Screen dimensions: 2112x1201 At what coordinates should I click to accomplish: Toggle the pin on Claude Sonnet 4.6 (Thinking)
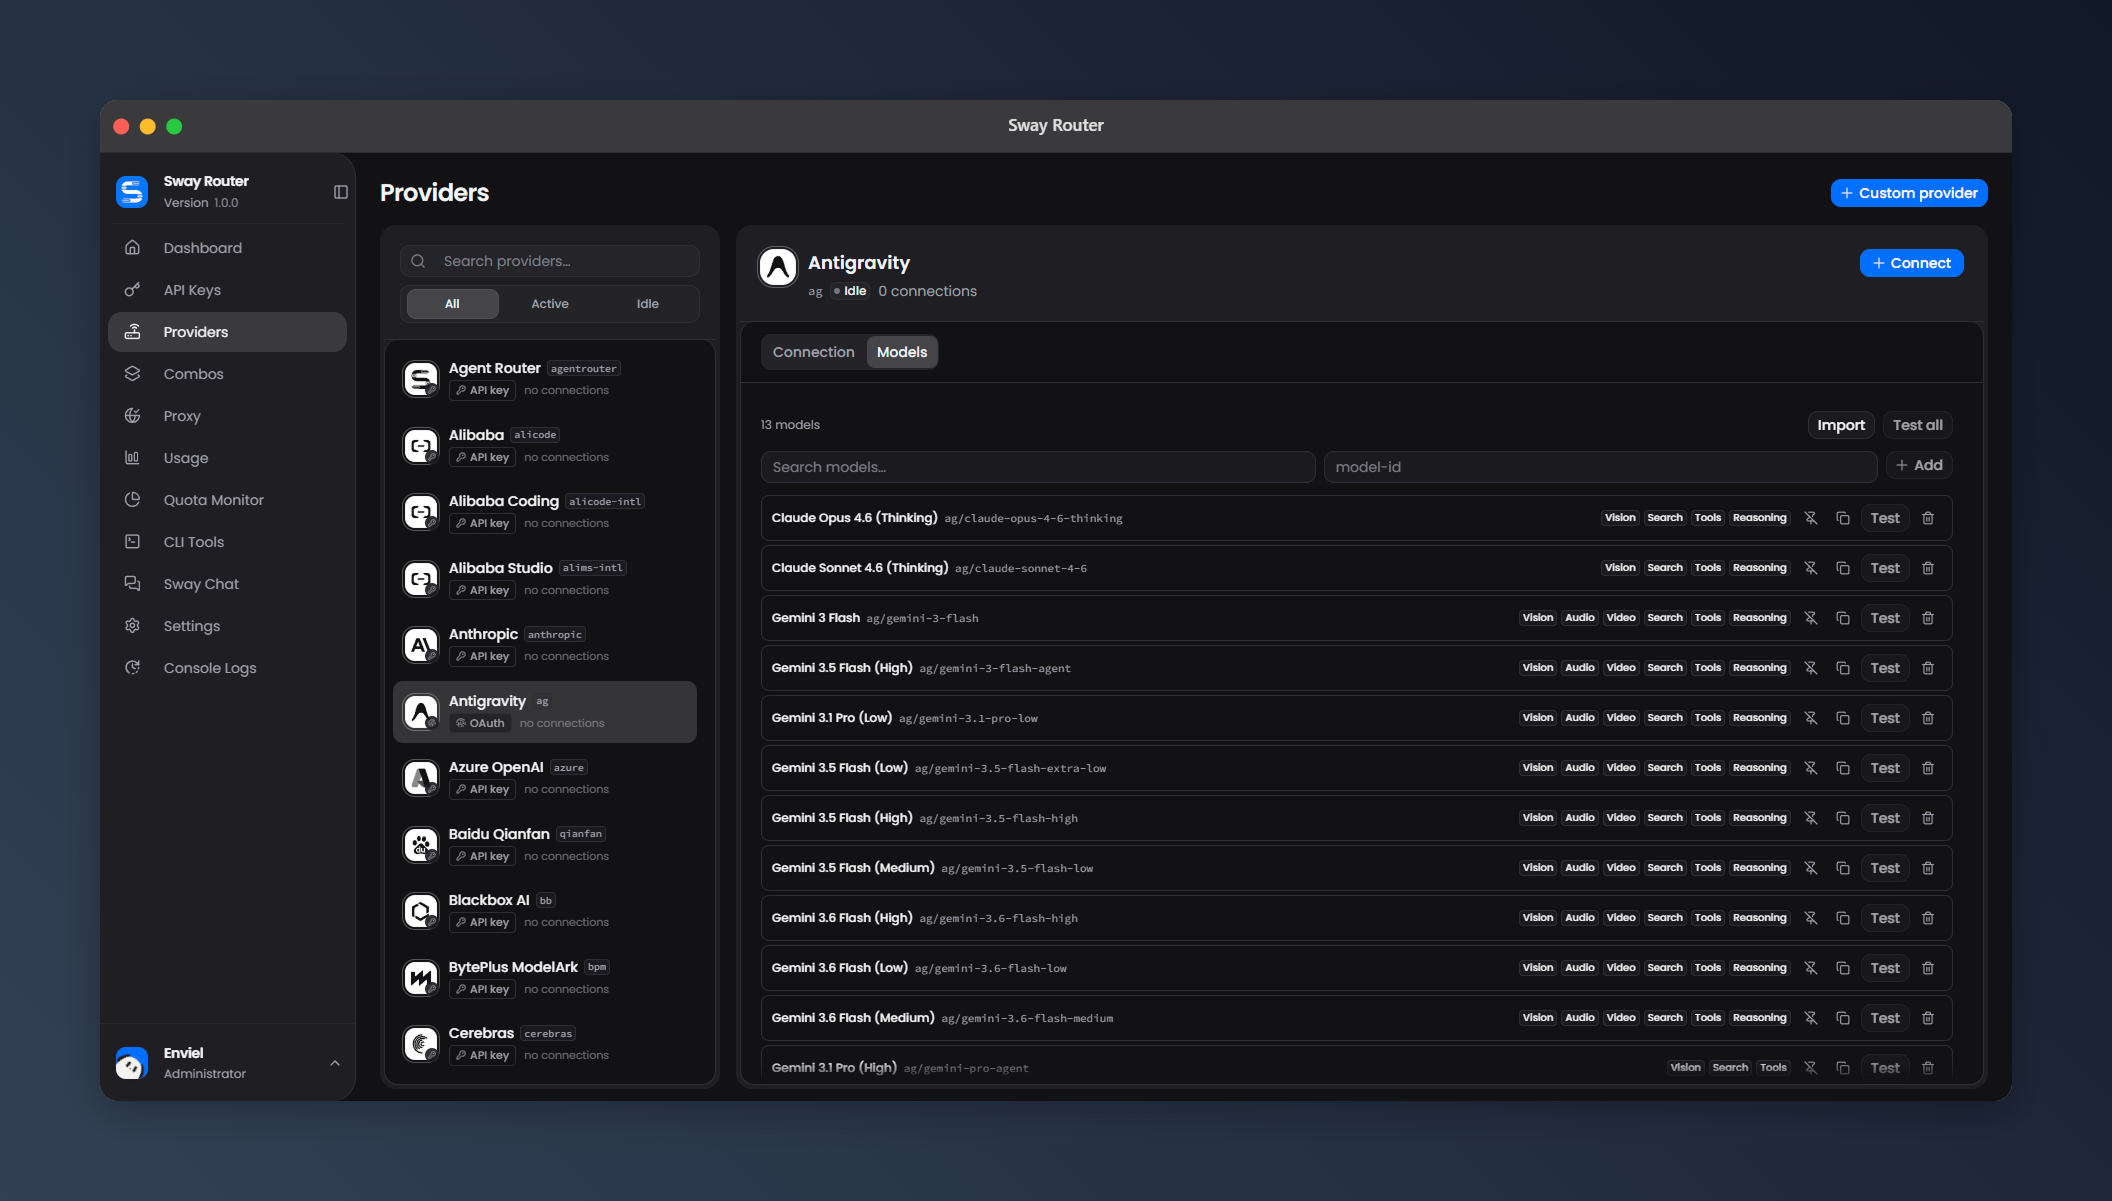pos(1811,568)
